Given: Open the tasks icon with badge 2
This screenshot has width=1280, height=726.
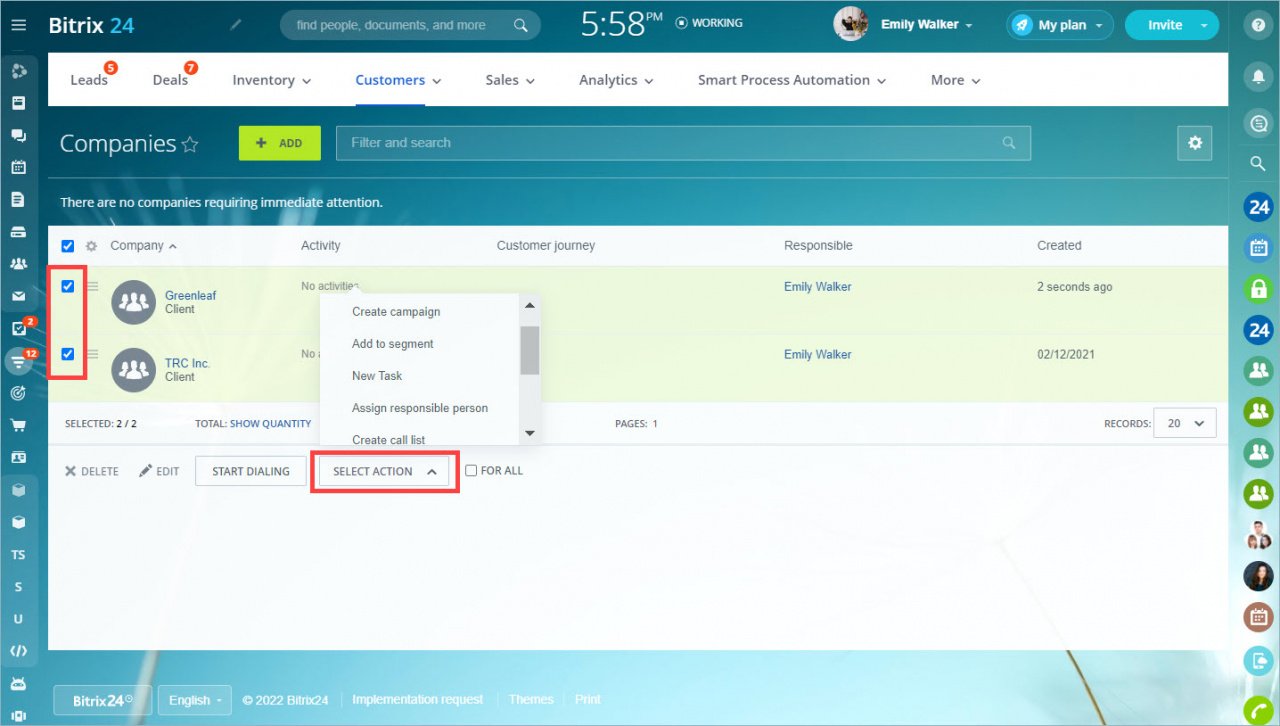Looking at the screenshot, I should (x=18, y=328).
